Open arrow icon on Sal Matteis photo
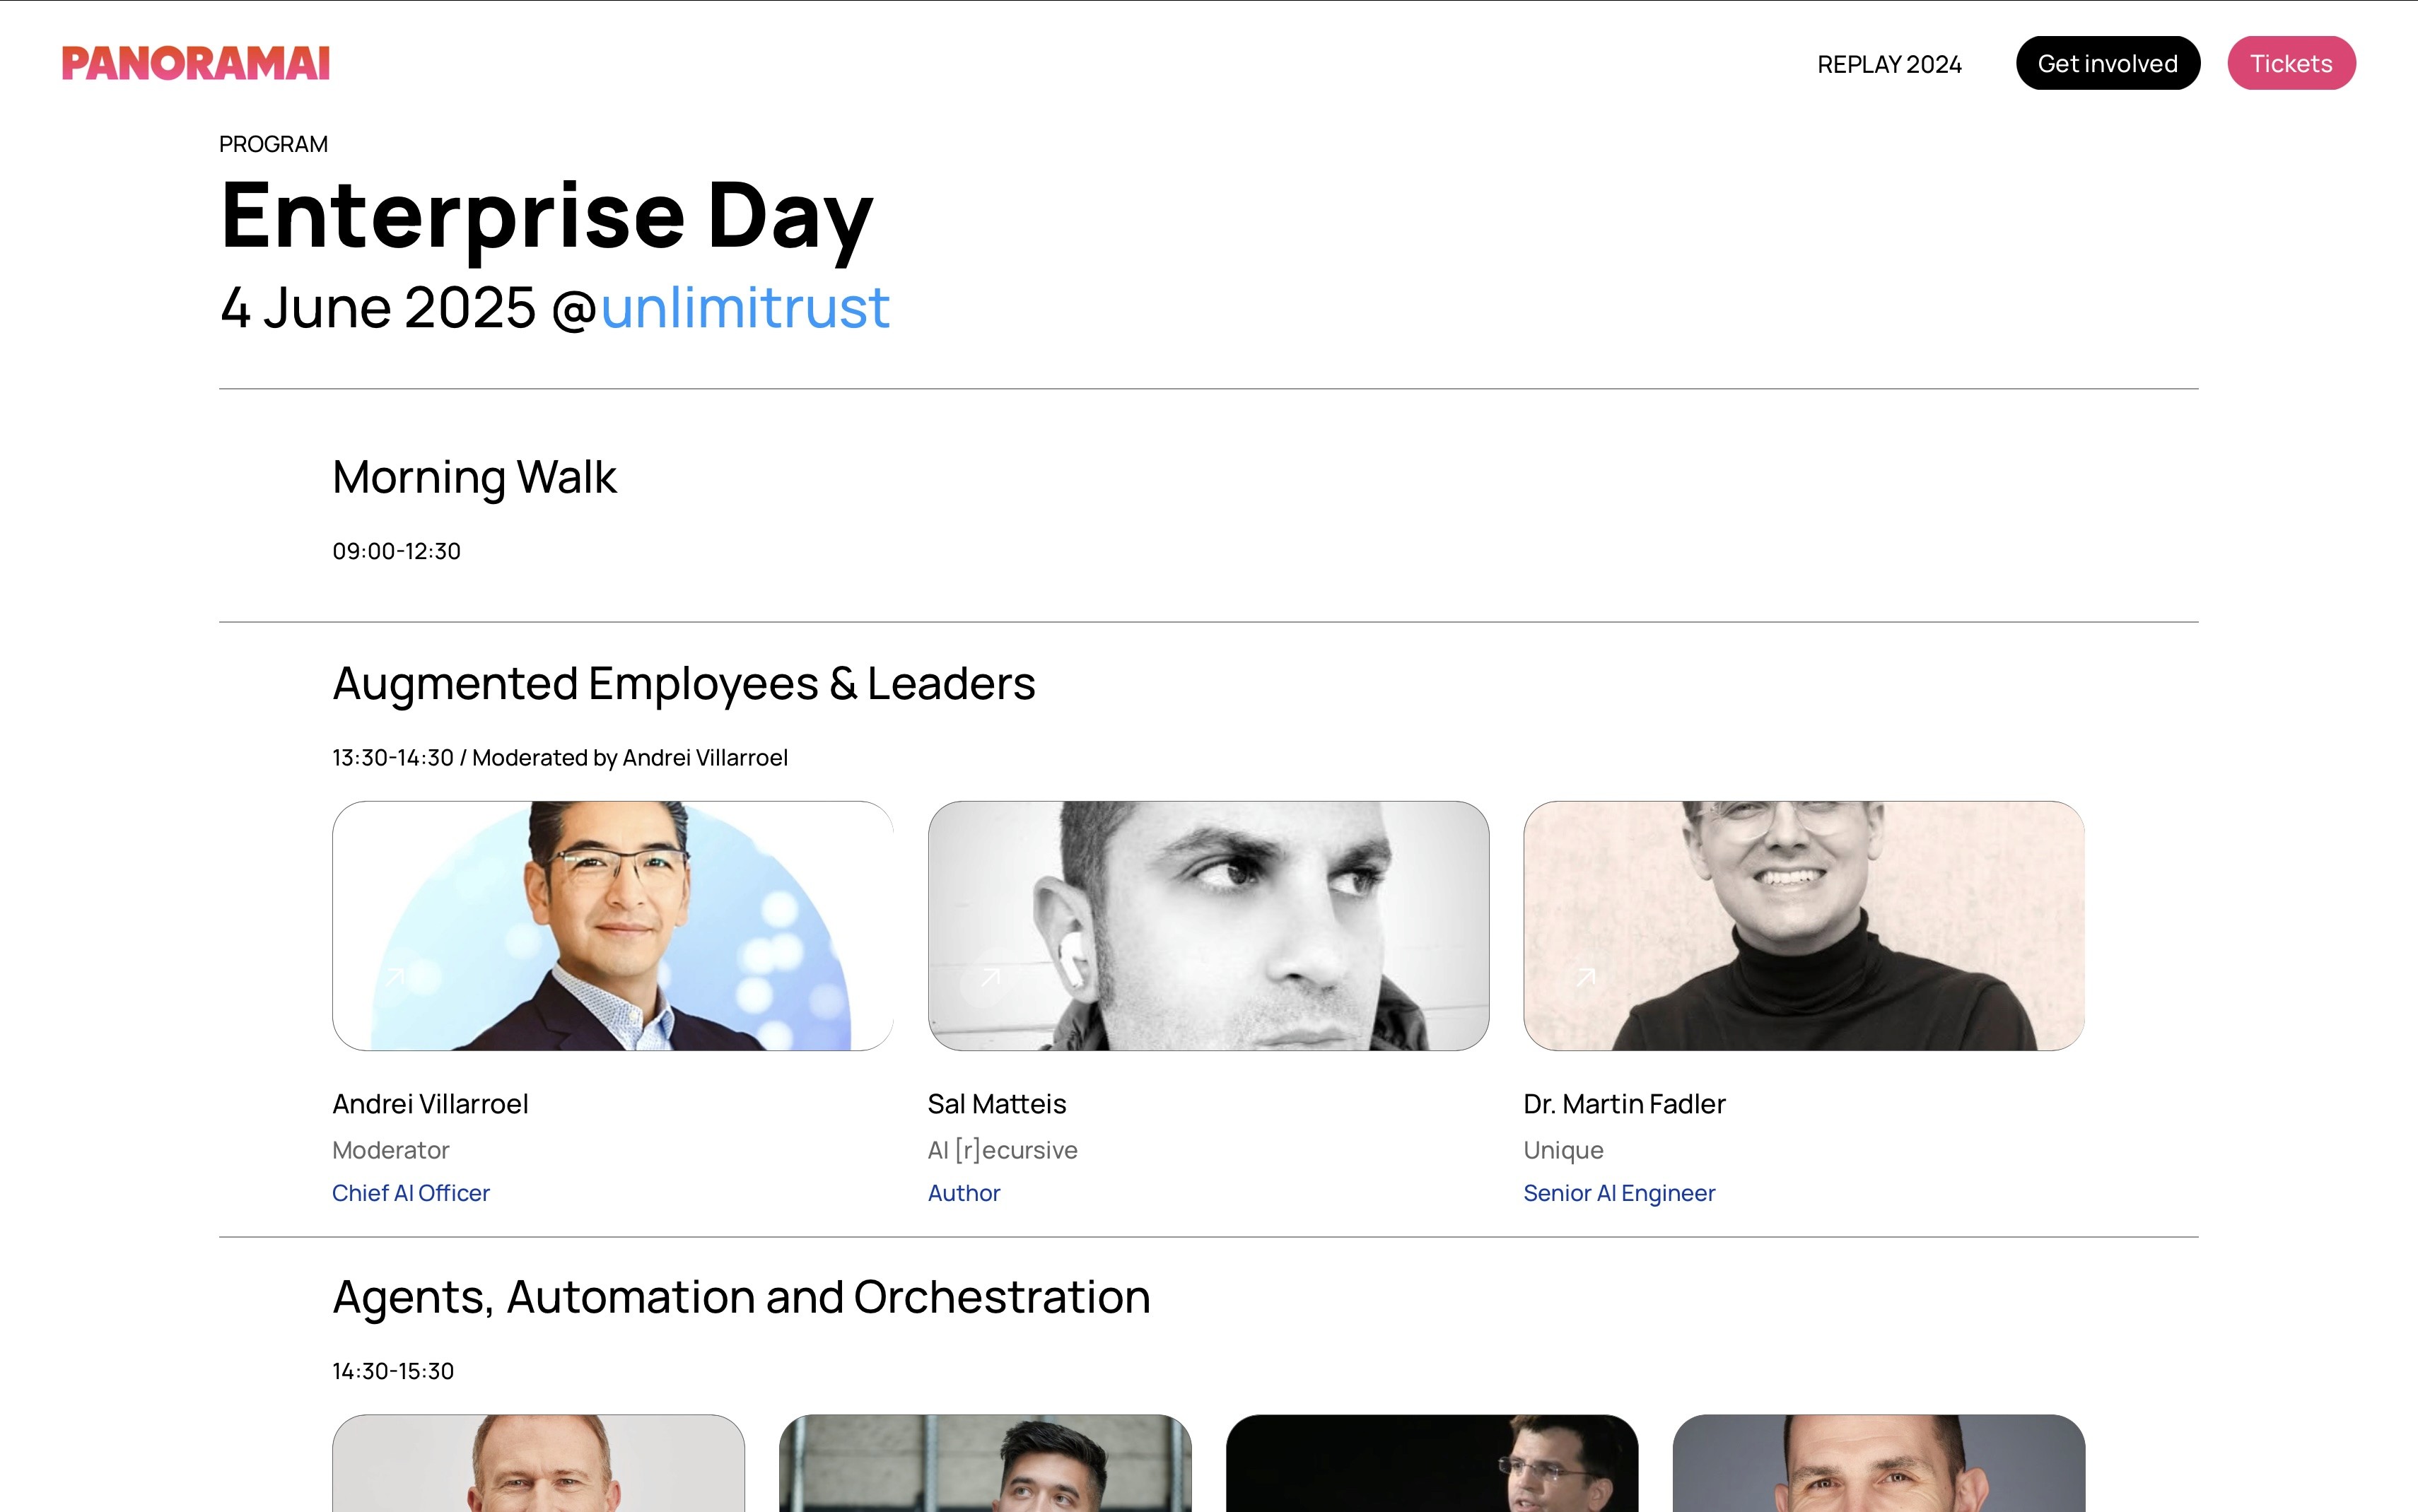 (x=990, y=977)
